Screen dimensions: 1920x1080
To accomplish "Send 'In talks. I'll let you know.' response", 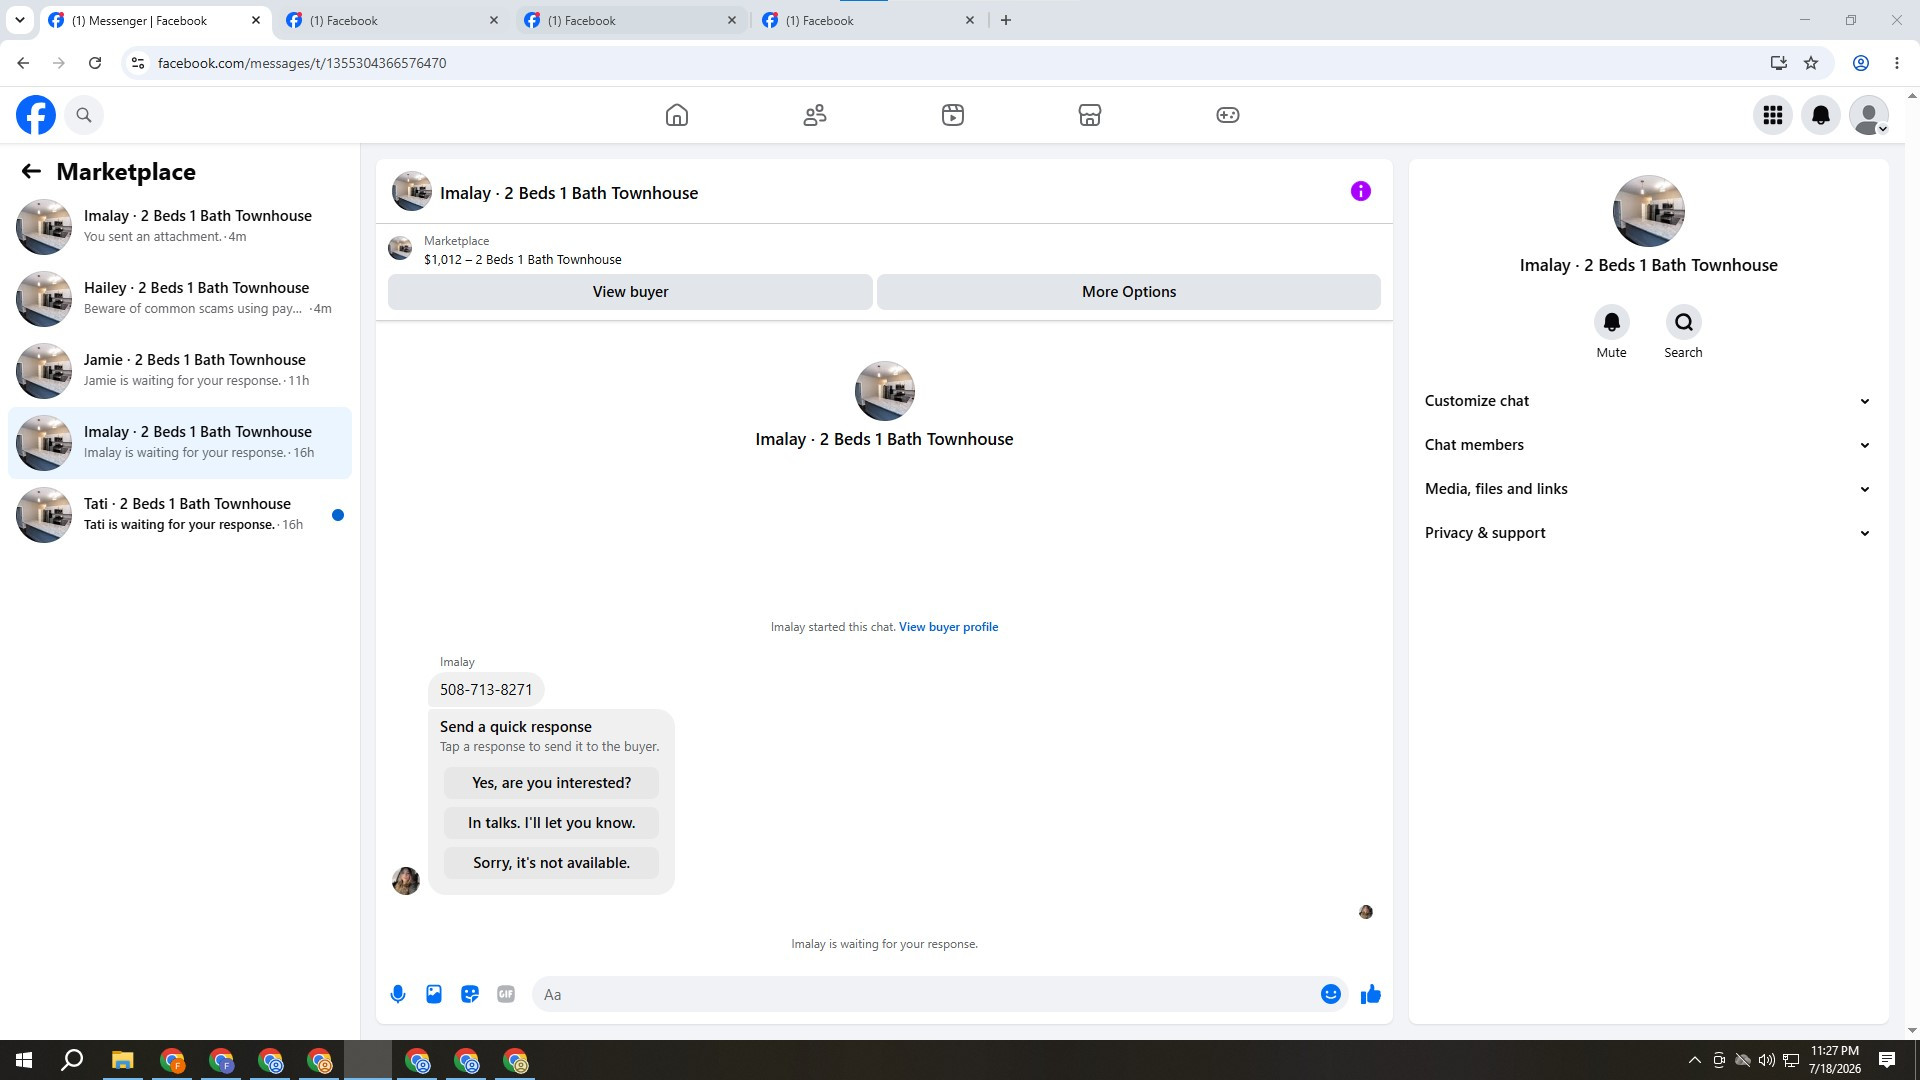I will click(x=551, y=823).
